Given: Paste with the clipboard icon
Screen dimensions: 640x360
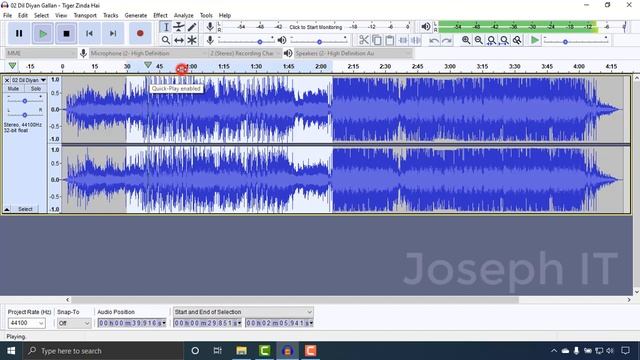Looking at the screenshot, I should pyautogui.click(x=390, y=40).
